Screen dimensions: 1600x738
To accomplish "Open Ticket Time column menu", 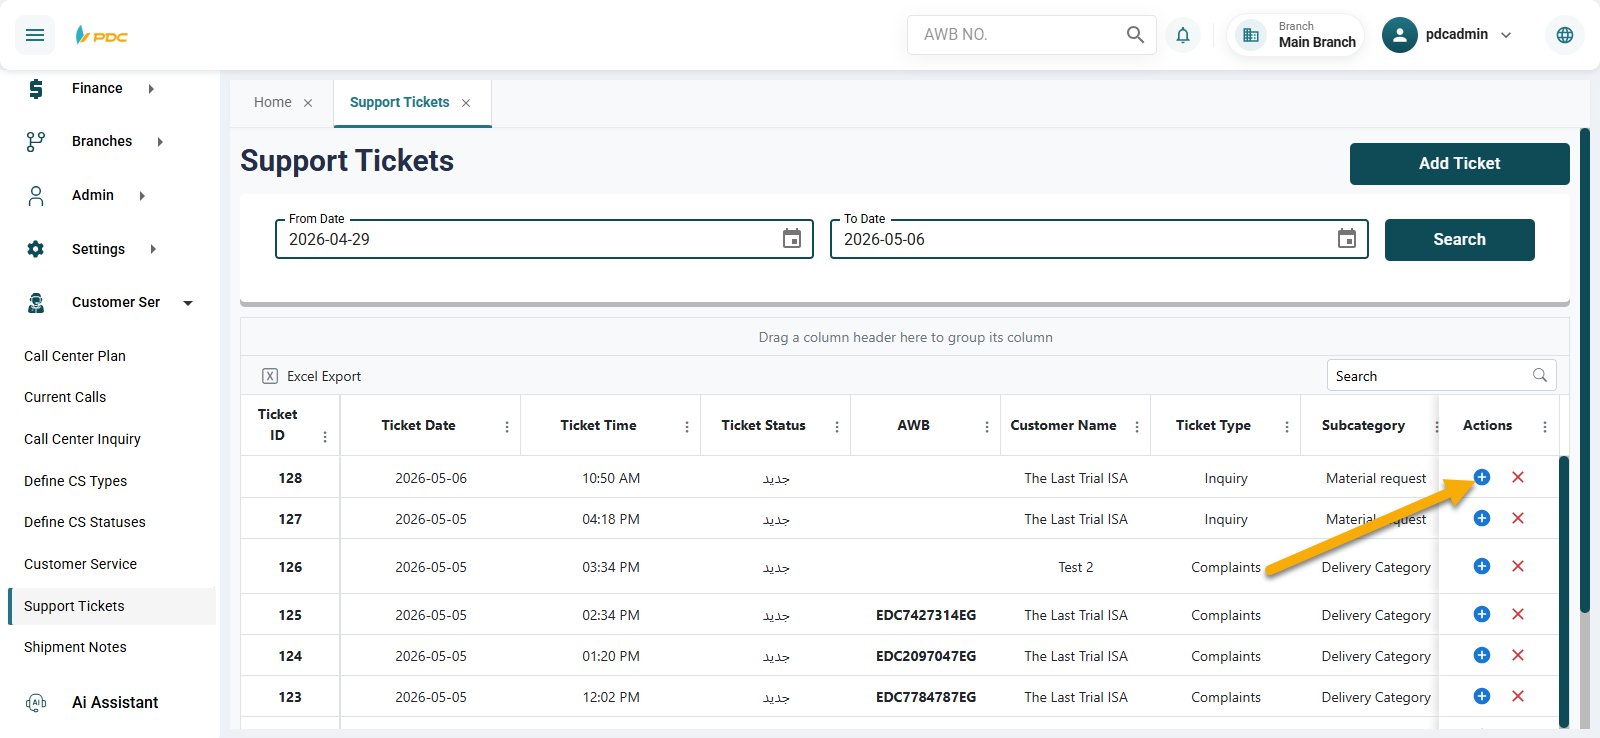I will (687, 427).
